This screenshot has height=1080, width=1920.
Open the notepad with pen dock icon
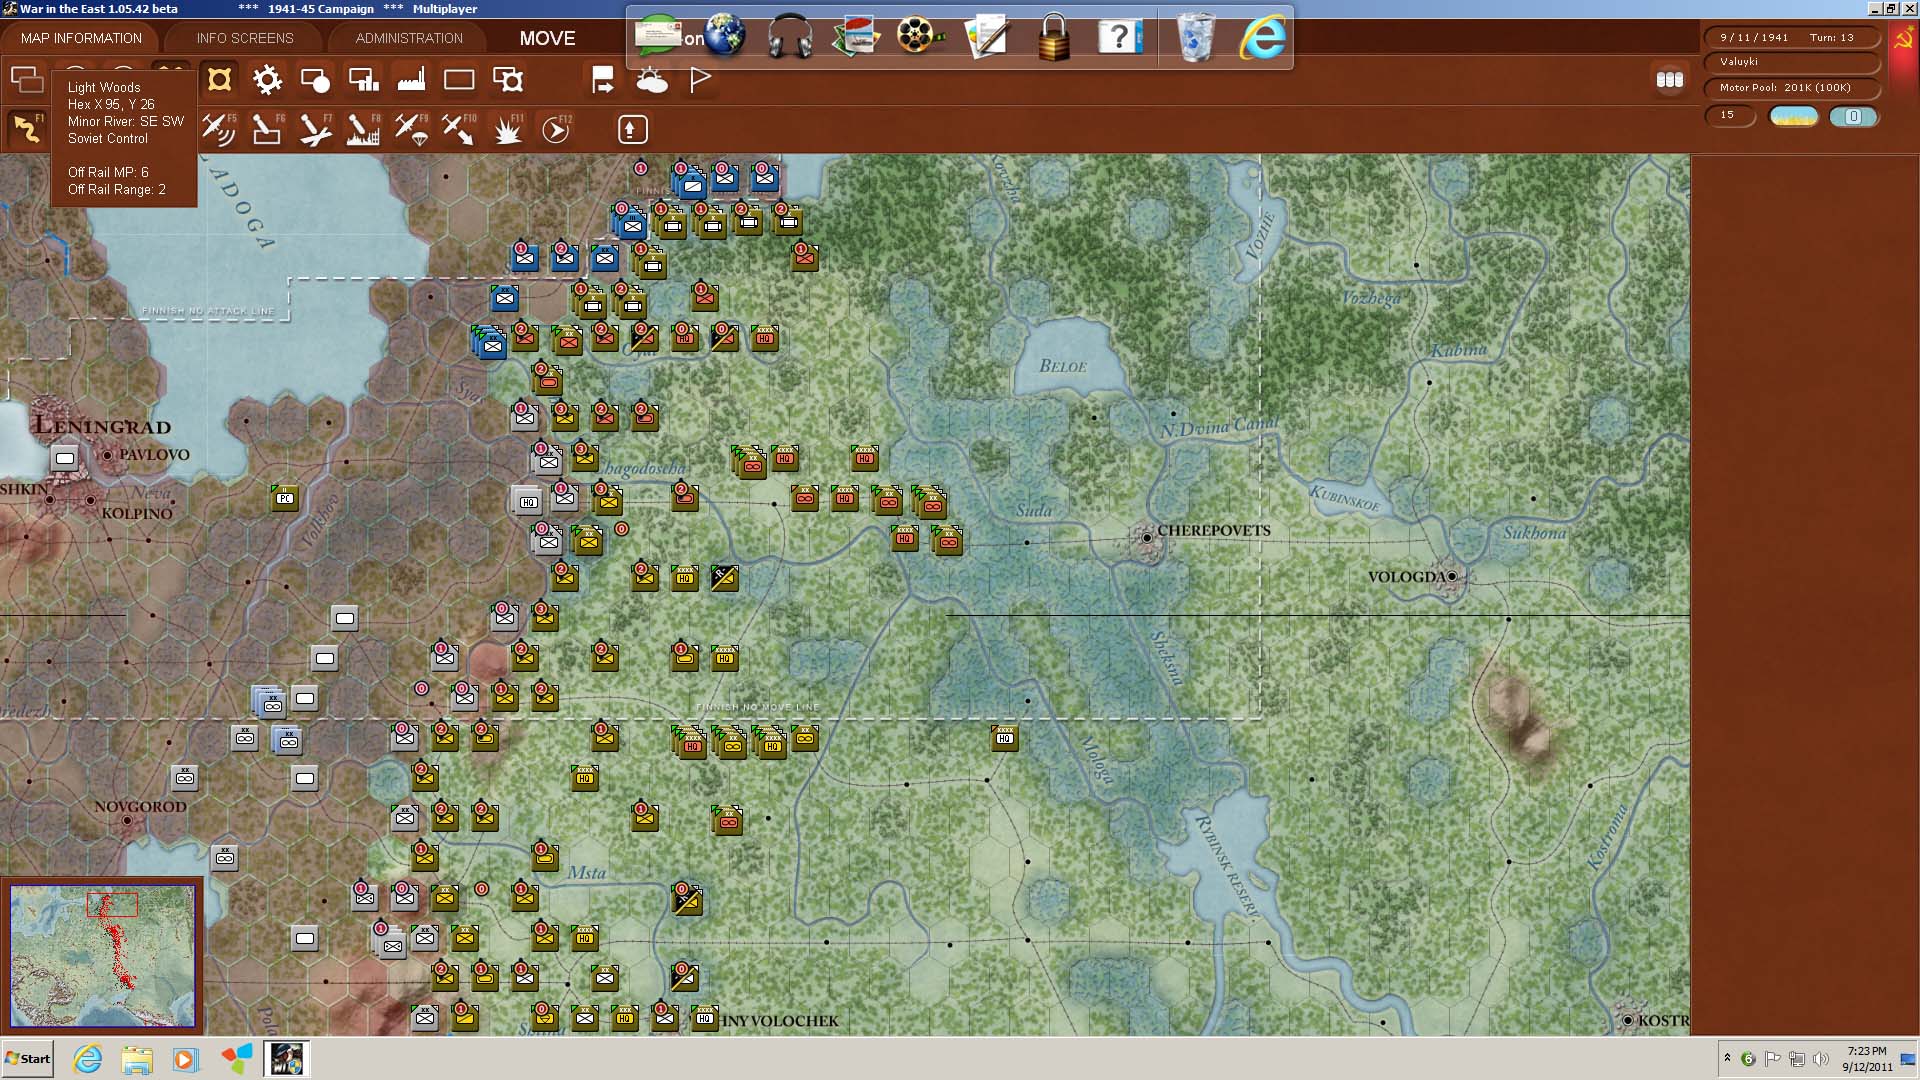pos(987,36)
